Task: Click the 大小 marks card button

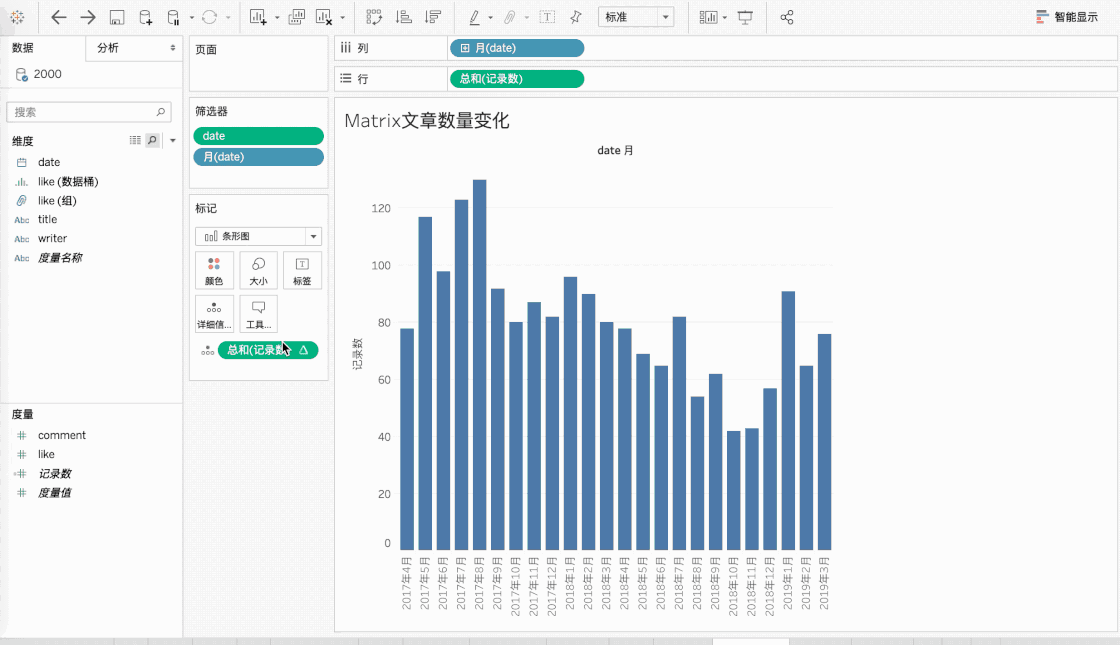Action: click(x=259, y=271)
